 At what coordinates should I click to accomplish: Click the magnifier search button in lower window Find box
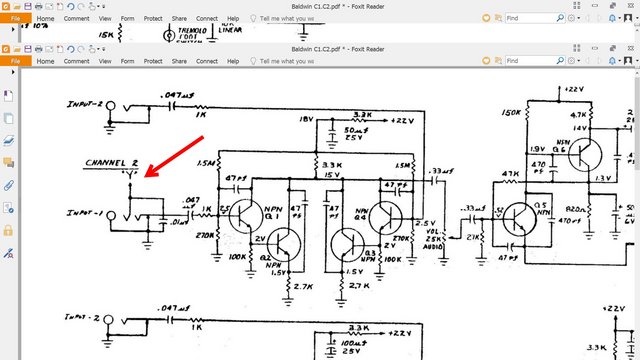(560, 60)
